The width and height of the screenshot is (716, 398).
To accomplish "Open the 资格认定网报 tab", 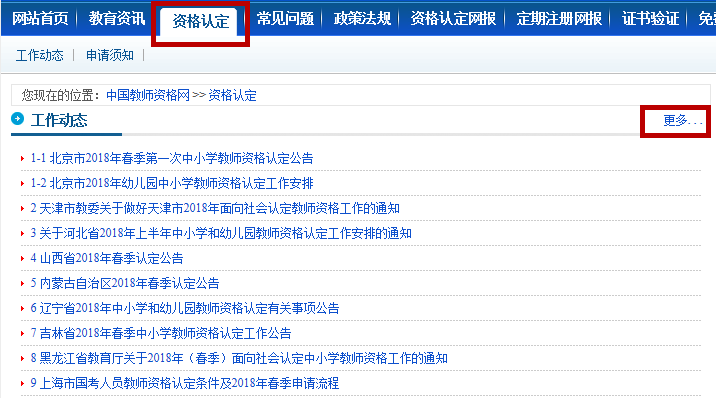I will pyautogui.click(x=453, y=18).
